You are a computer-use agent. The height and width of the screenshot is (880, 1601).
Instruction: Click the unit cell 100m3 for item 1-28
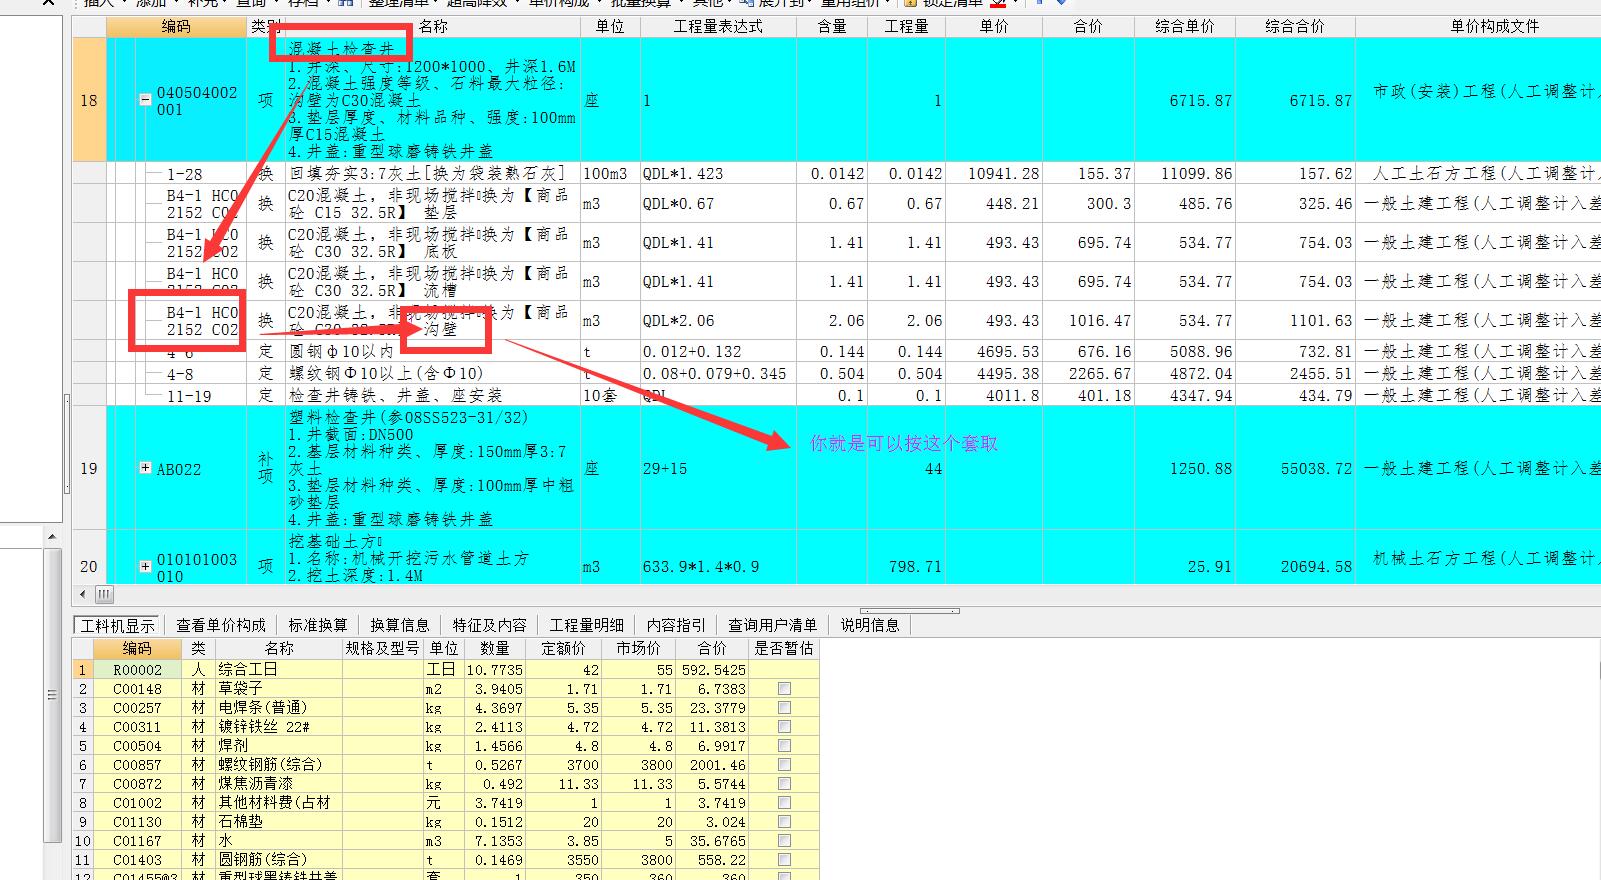(x=610, y=174)
